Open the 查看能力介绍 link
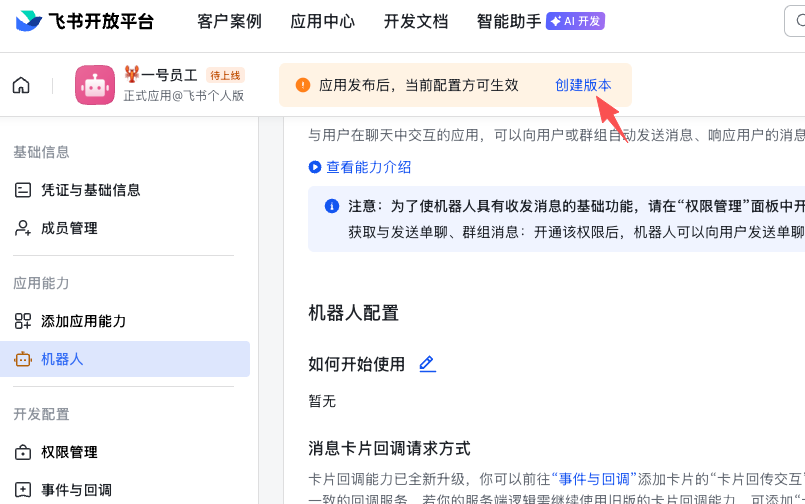805x504 pixels. click(x=369, y=167)
